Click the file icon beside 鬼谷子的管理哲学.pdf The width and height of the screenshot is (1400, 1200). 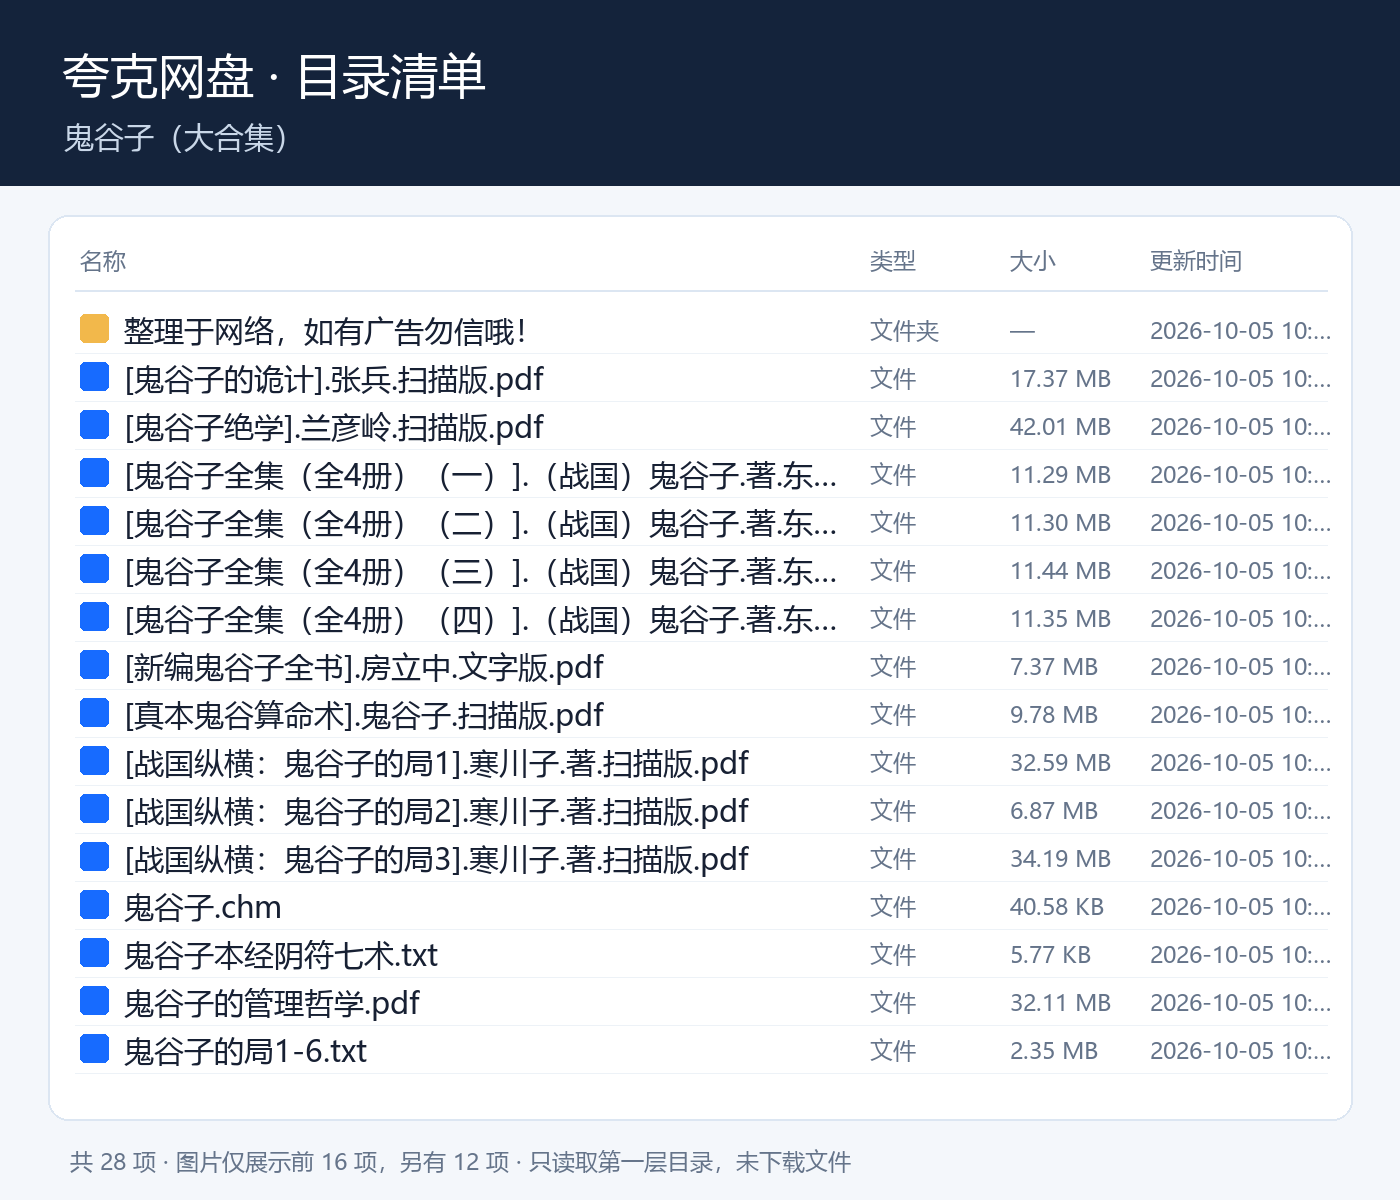pos(94,1001)
